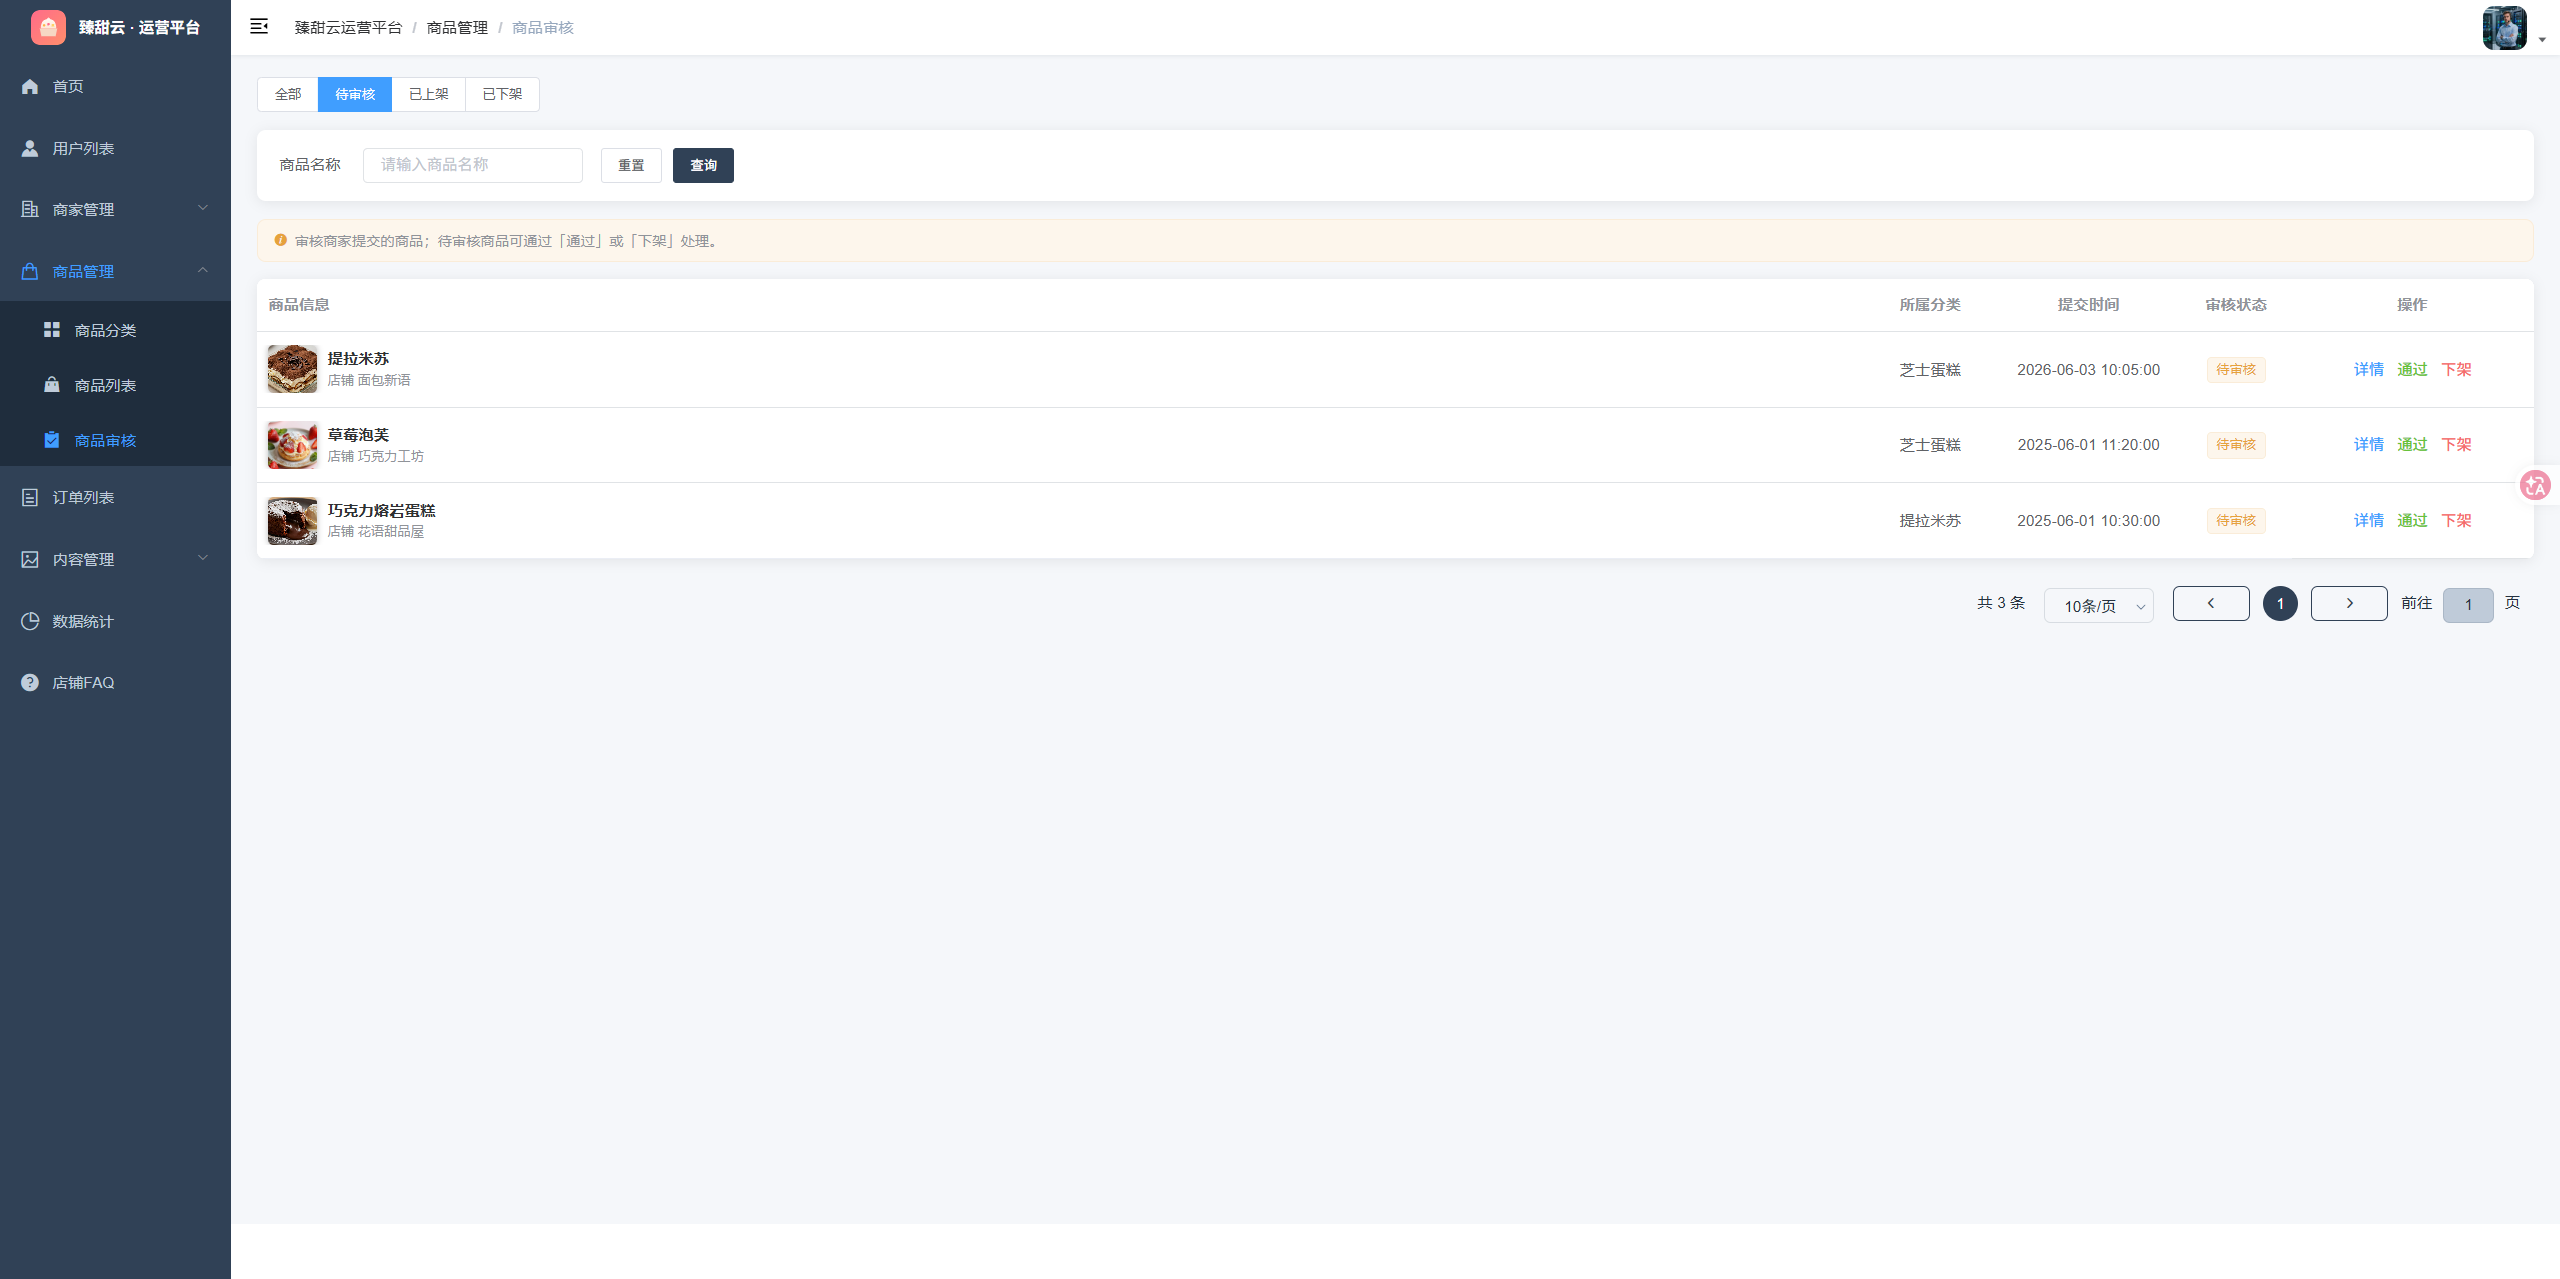Image resolution: width=2560 pixels, height=1279 pixels.
Task: Click the 草莓泡芙 product thumbnail
Action: point(292,445)
